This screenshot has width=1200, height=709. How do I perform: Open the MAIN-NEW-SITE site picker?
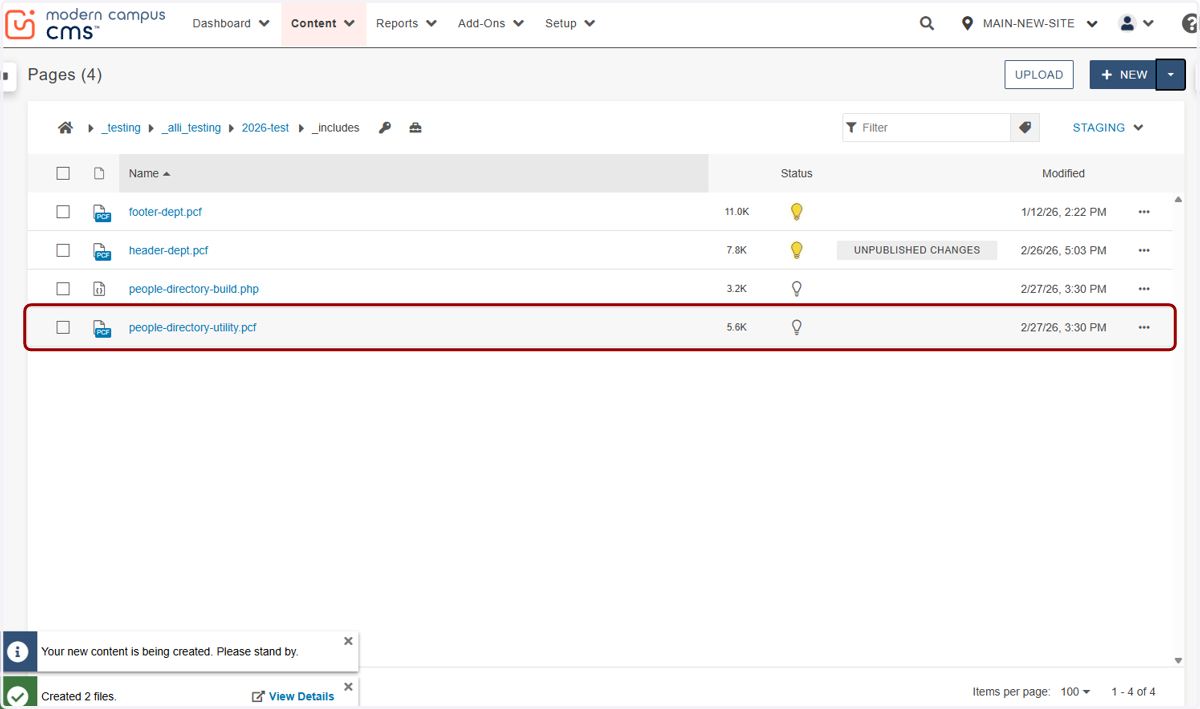point(1029,23)
